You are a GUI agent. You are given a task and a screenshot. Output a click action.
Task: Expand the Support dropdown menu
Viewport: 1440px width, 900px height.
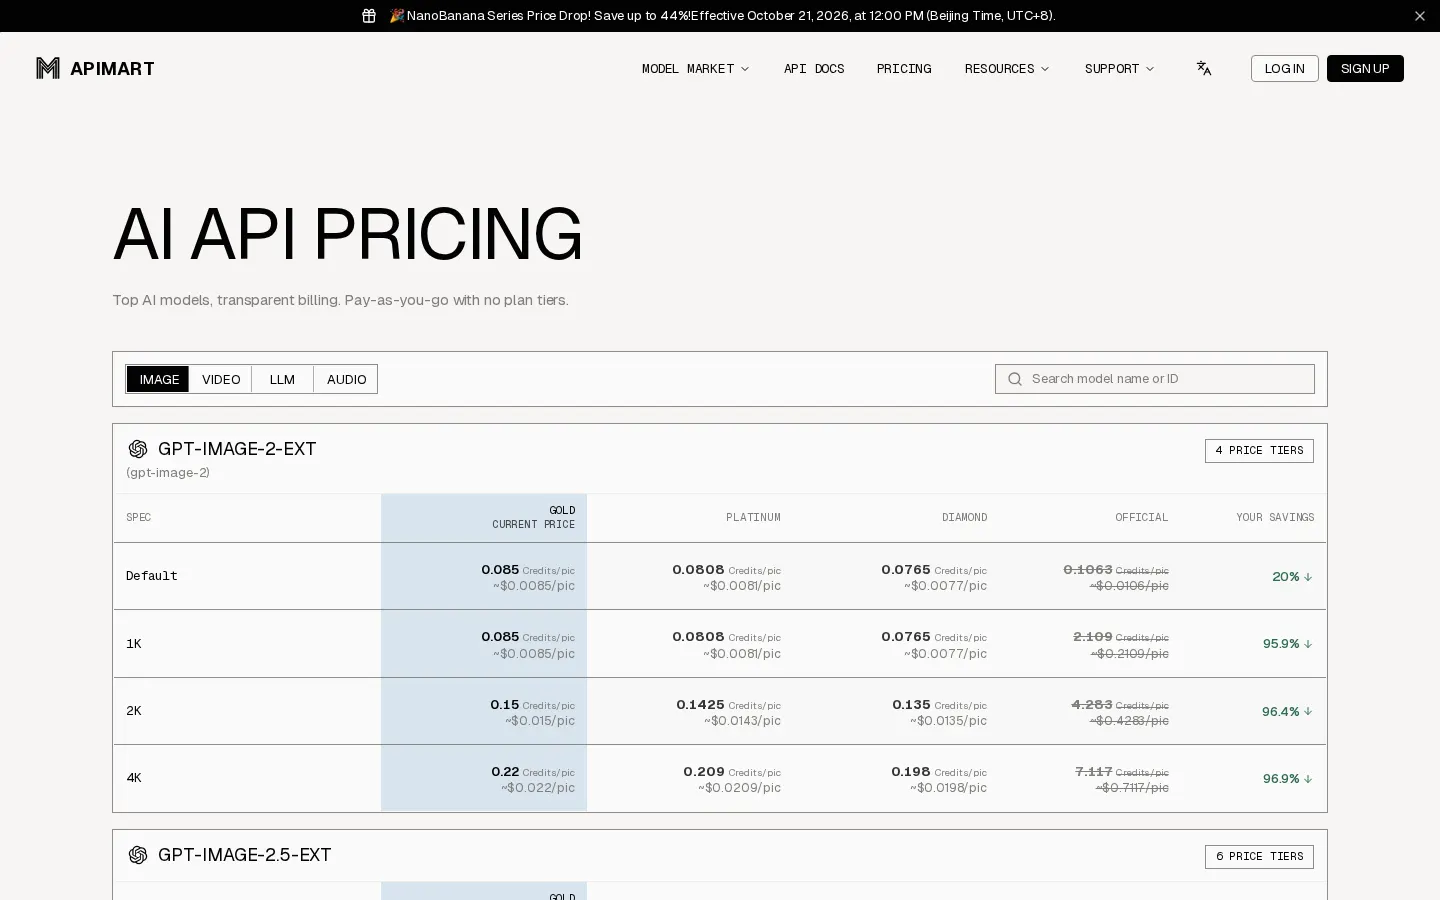[1119, 68]
